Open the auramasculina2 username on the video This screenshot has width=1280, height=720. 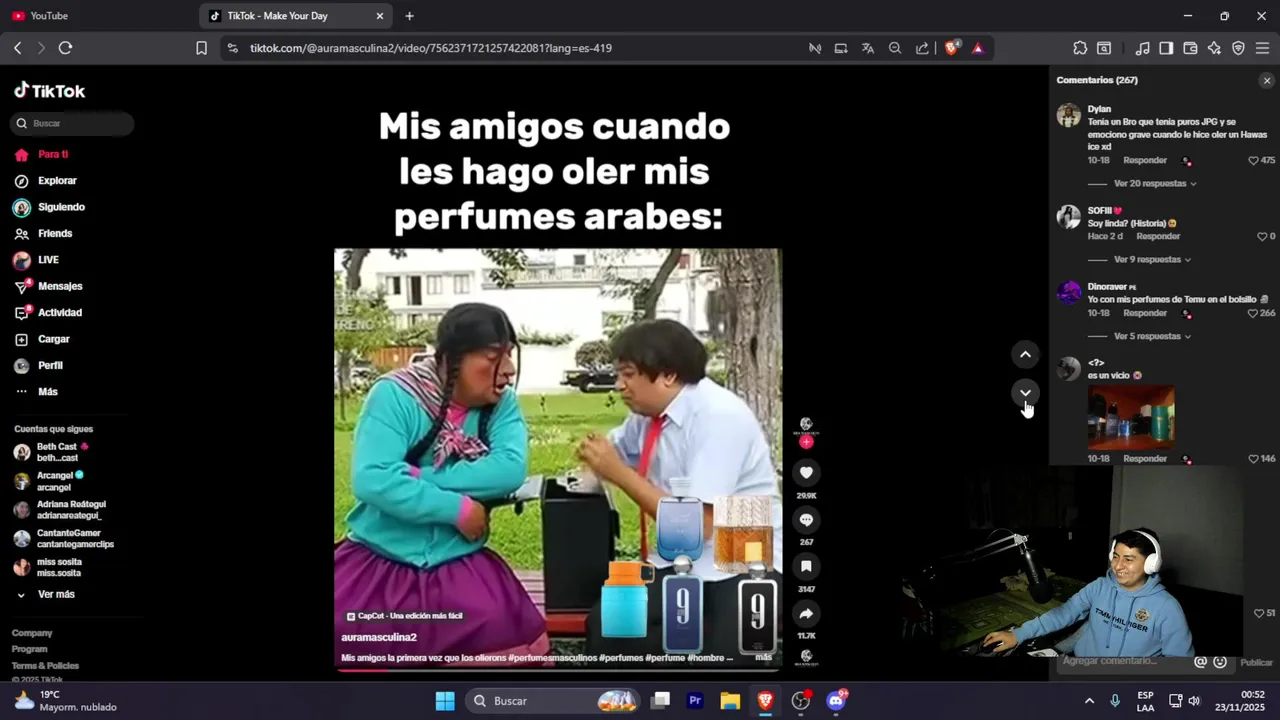379,637
